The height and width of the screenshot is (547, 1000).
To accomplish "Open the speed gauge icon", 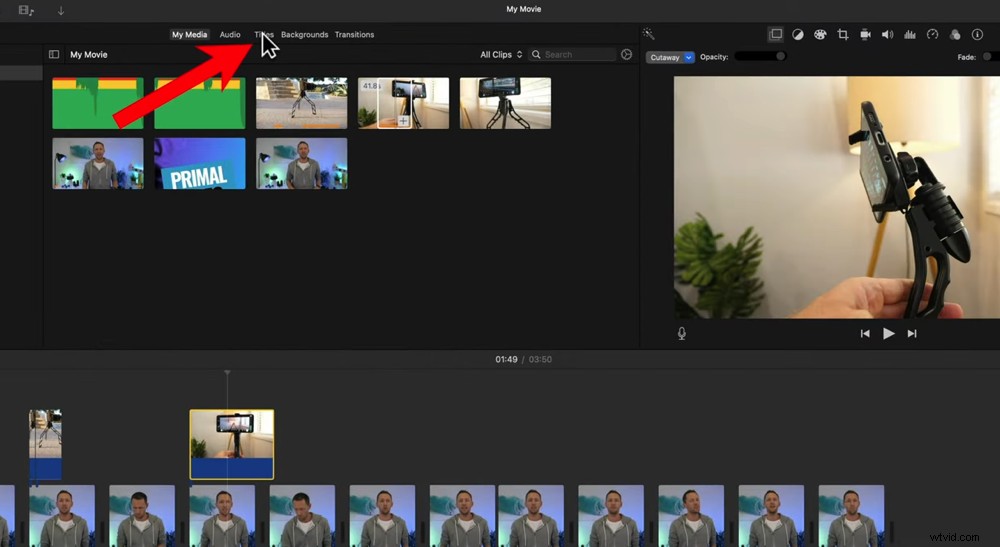I will [932, 34].
